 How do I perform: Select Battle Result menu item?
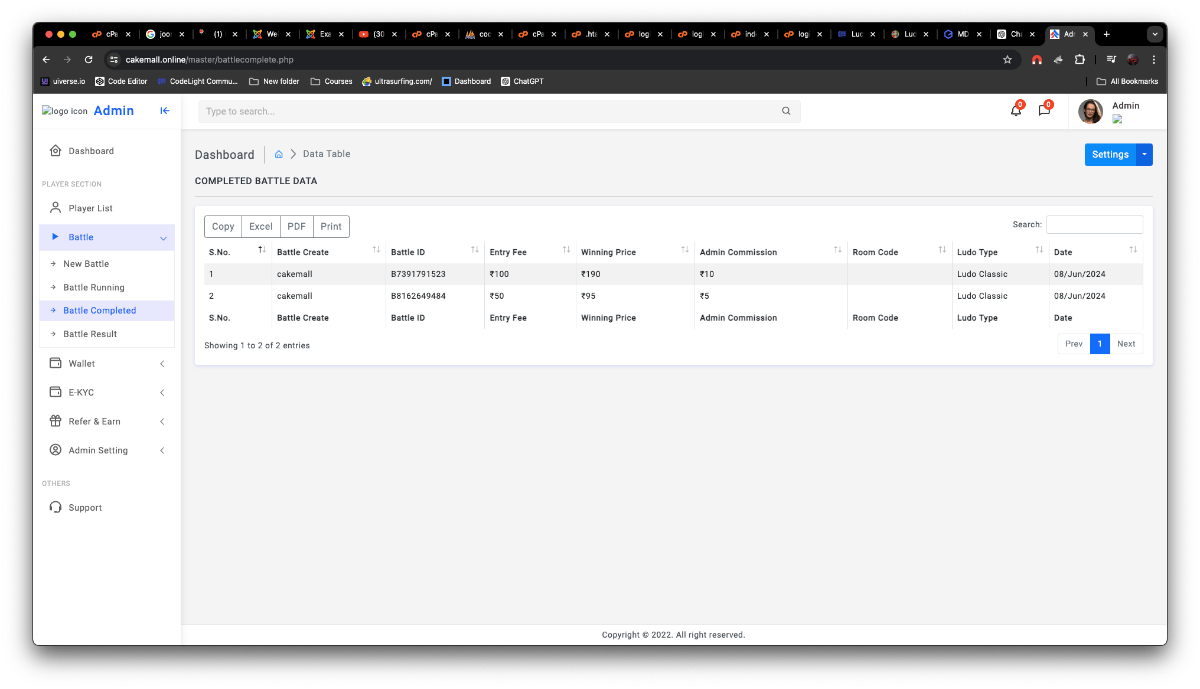tap(90, 334)
